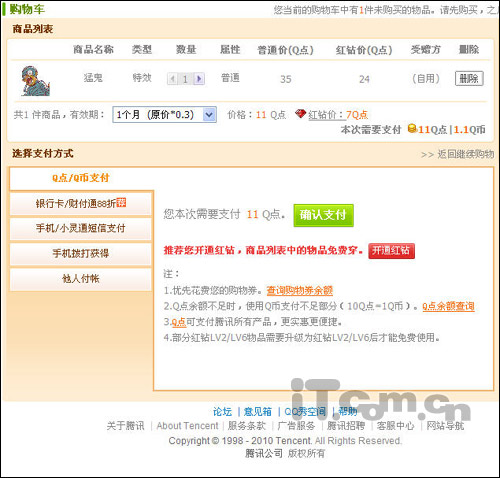Go back via 返回继续购物 link
The height and width of the screenshot is (478, 500).
[457, 154]
